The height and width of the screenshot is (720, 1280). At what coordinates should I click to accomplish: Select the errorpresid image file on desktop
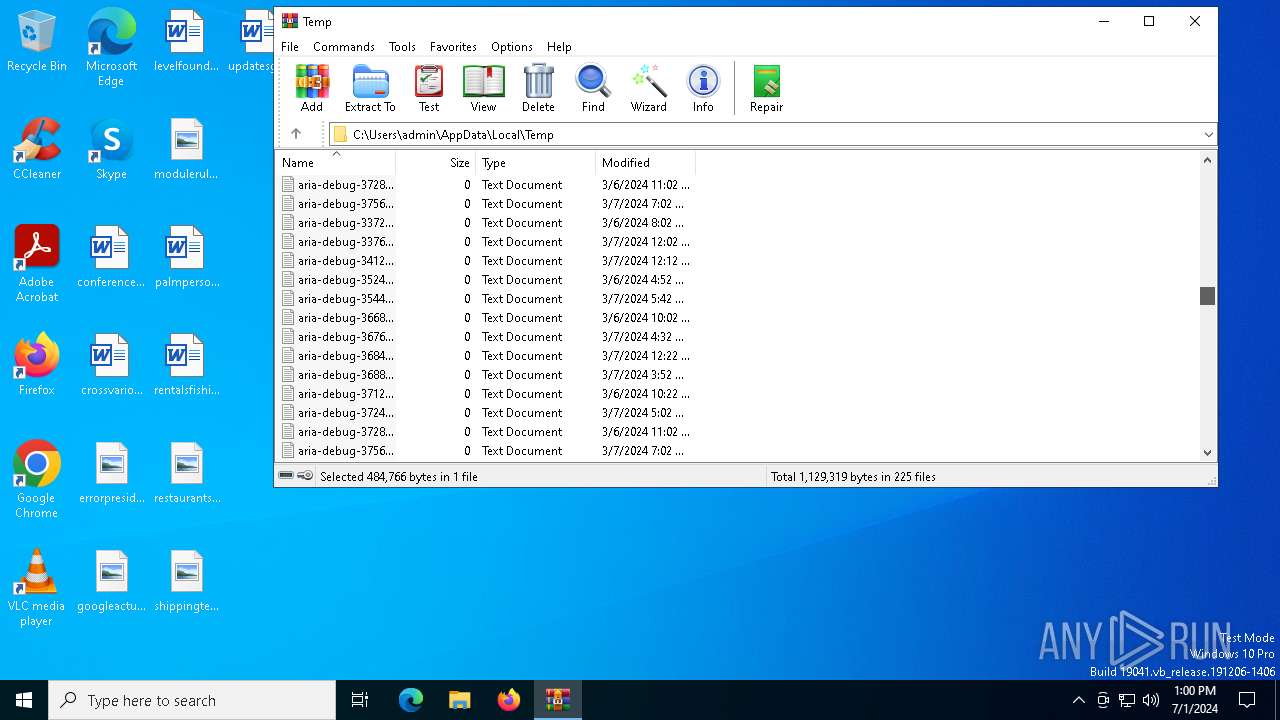[x=111, y=473]
